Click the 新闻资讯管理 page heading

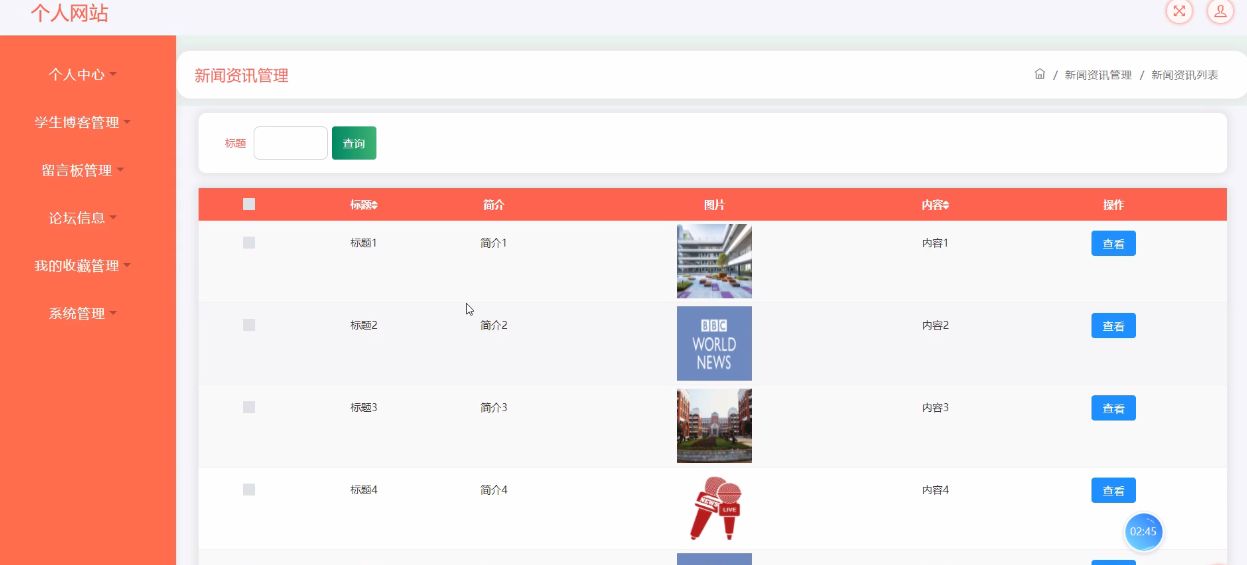click(241, 75)
